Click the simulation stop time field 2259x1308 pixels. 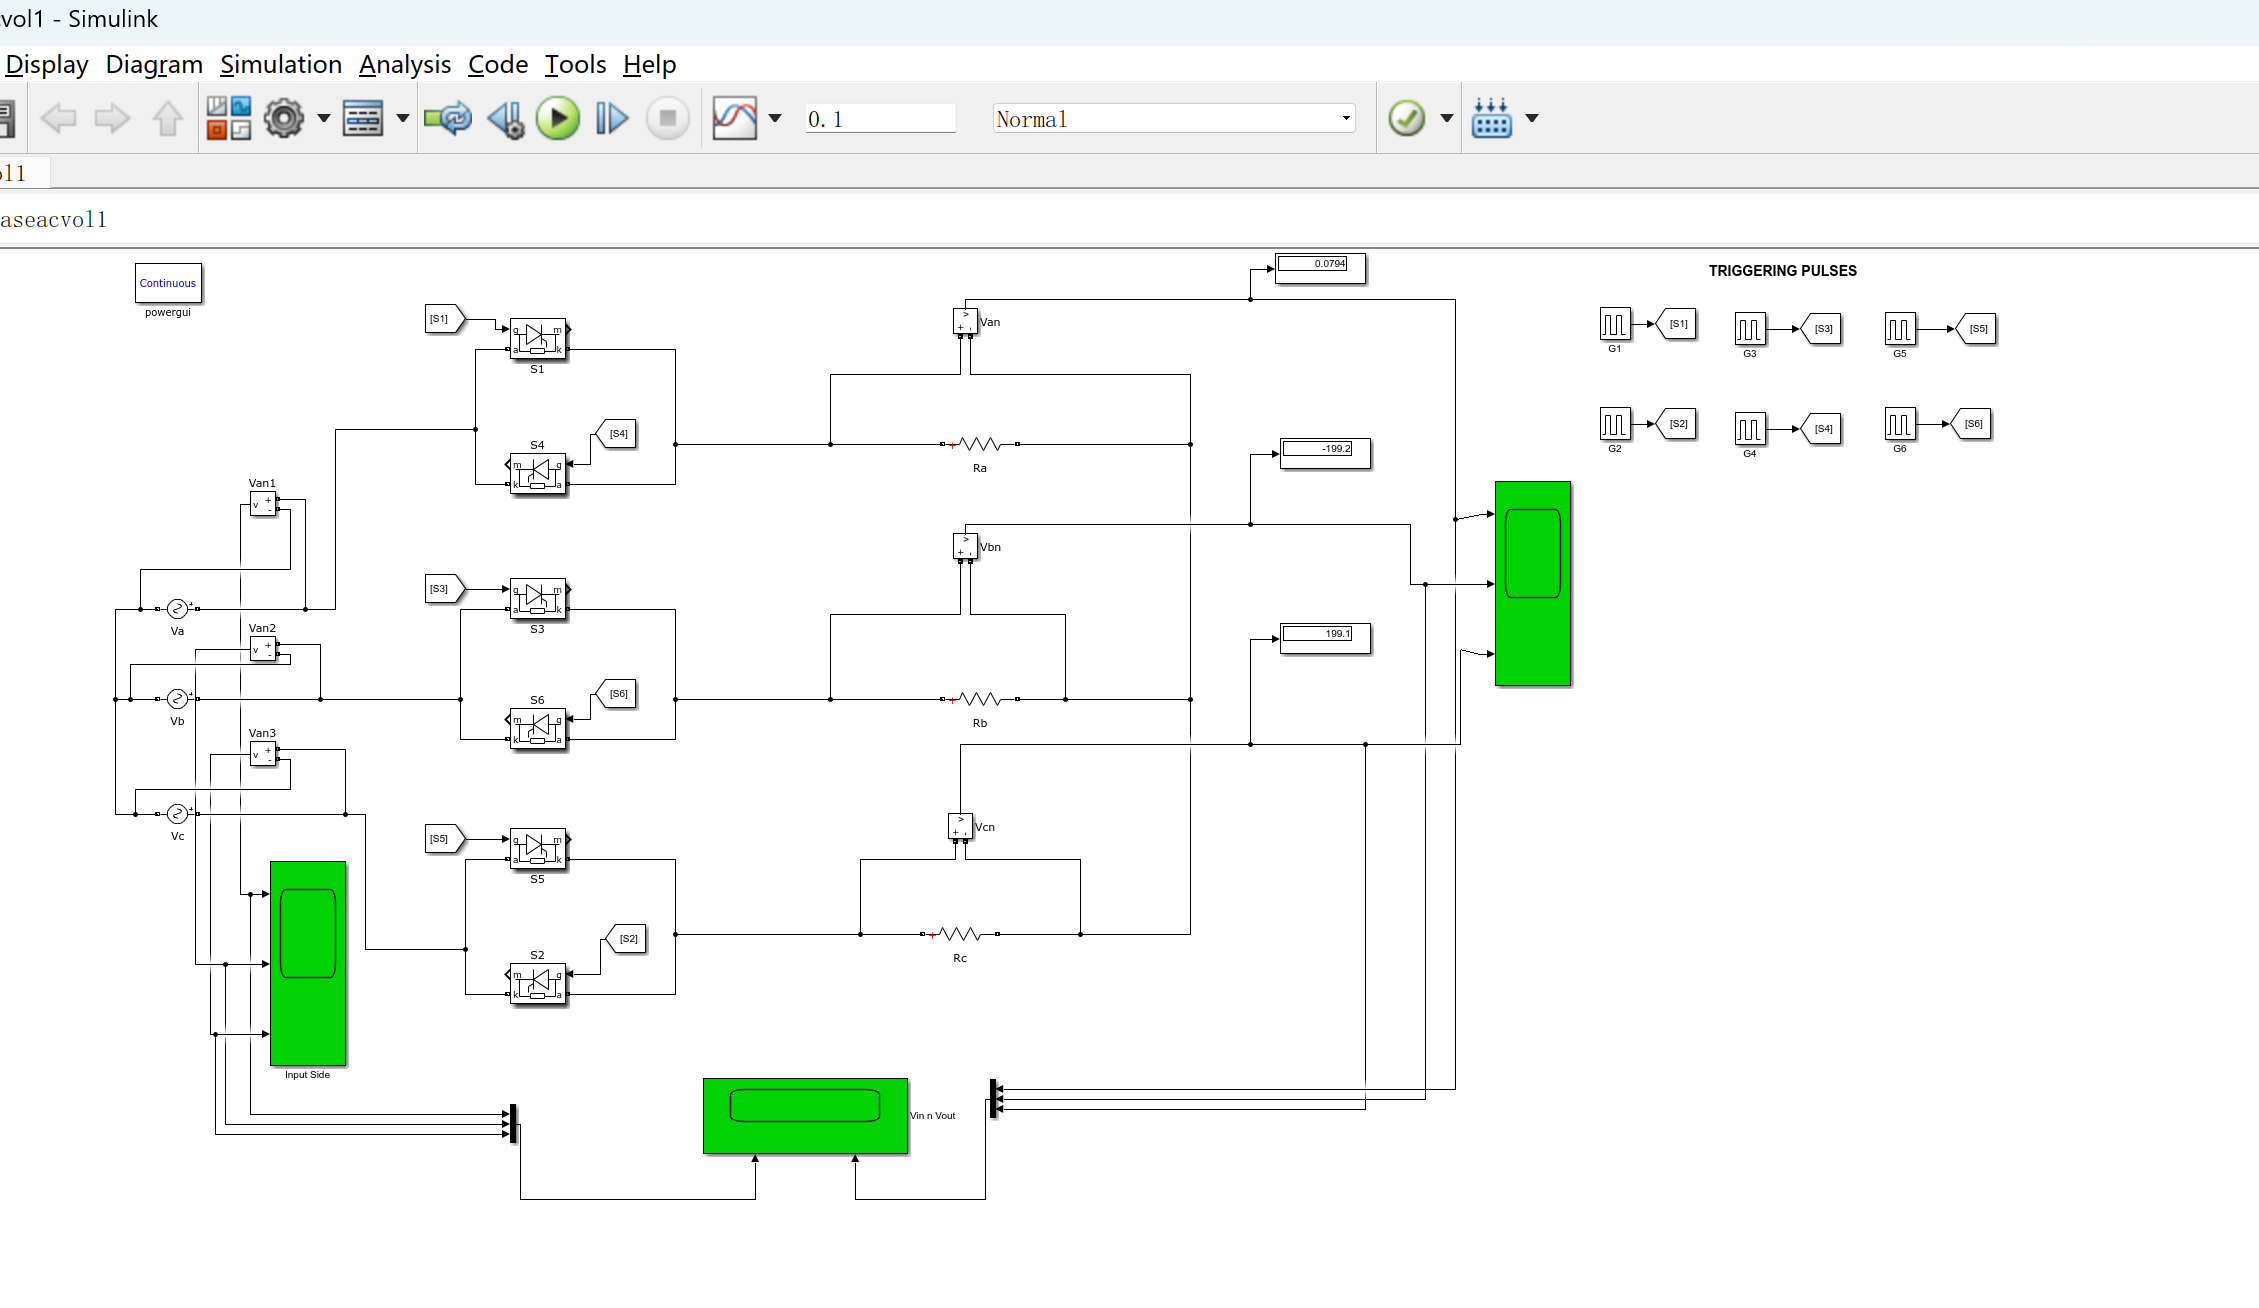click(x=879, y=119)
